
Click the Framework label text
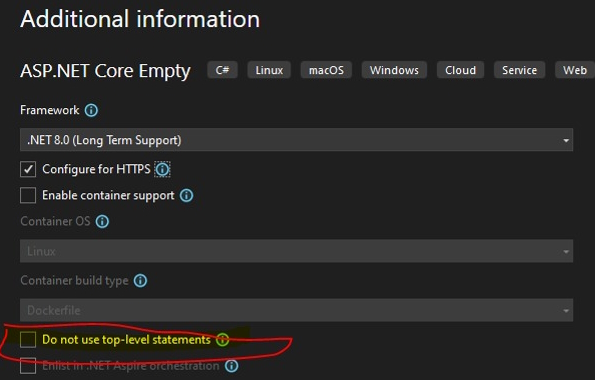(x=50, y=110)
